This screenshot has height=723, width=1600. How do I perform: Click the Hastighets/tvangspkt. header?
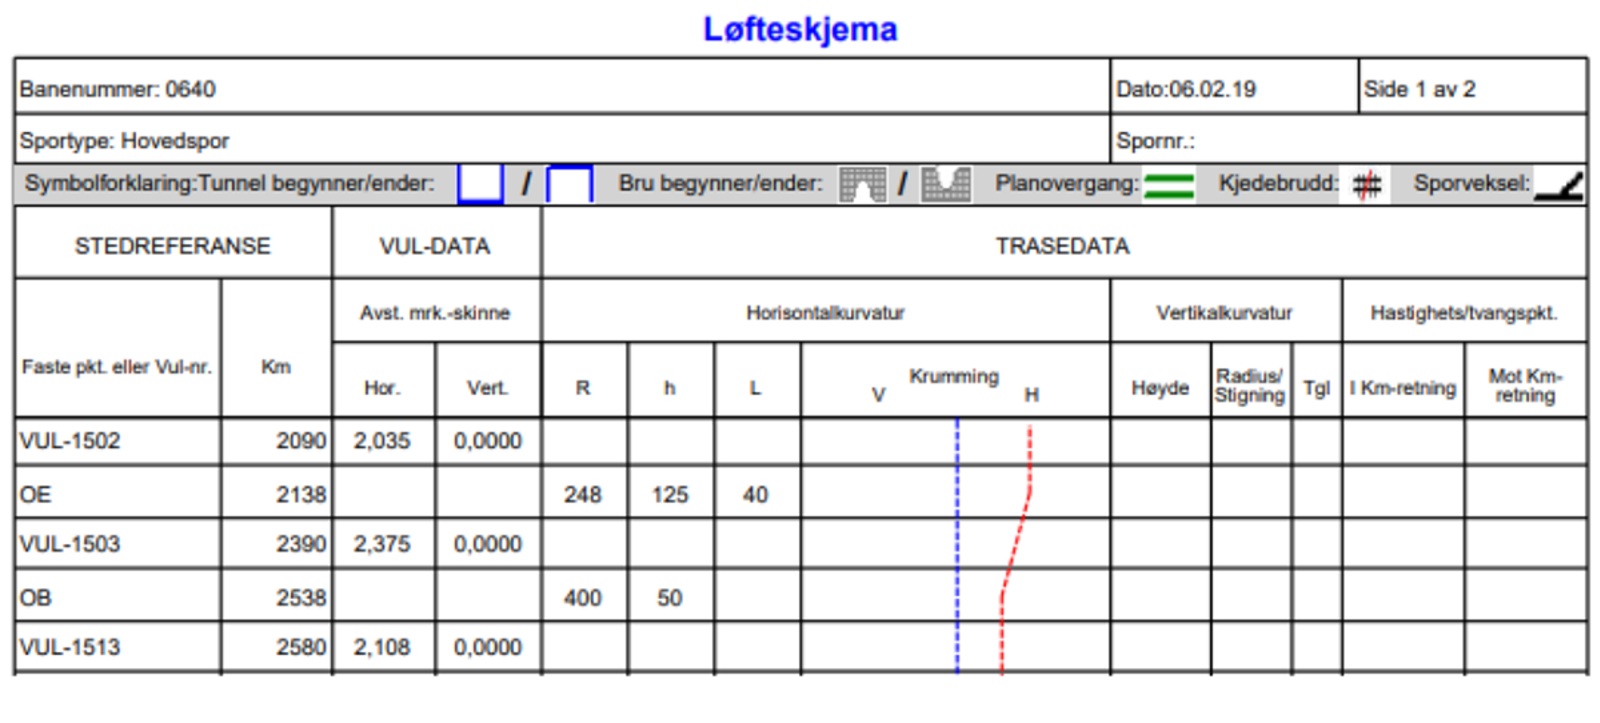point(1464,313)
